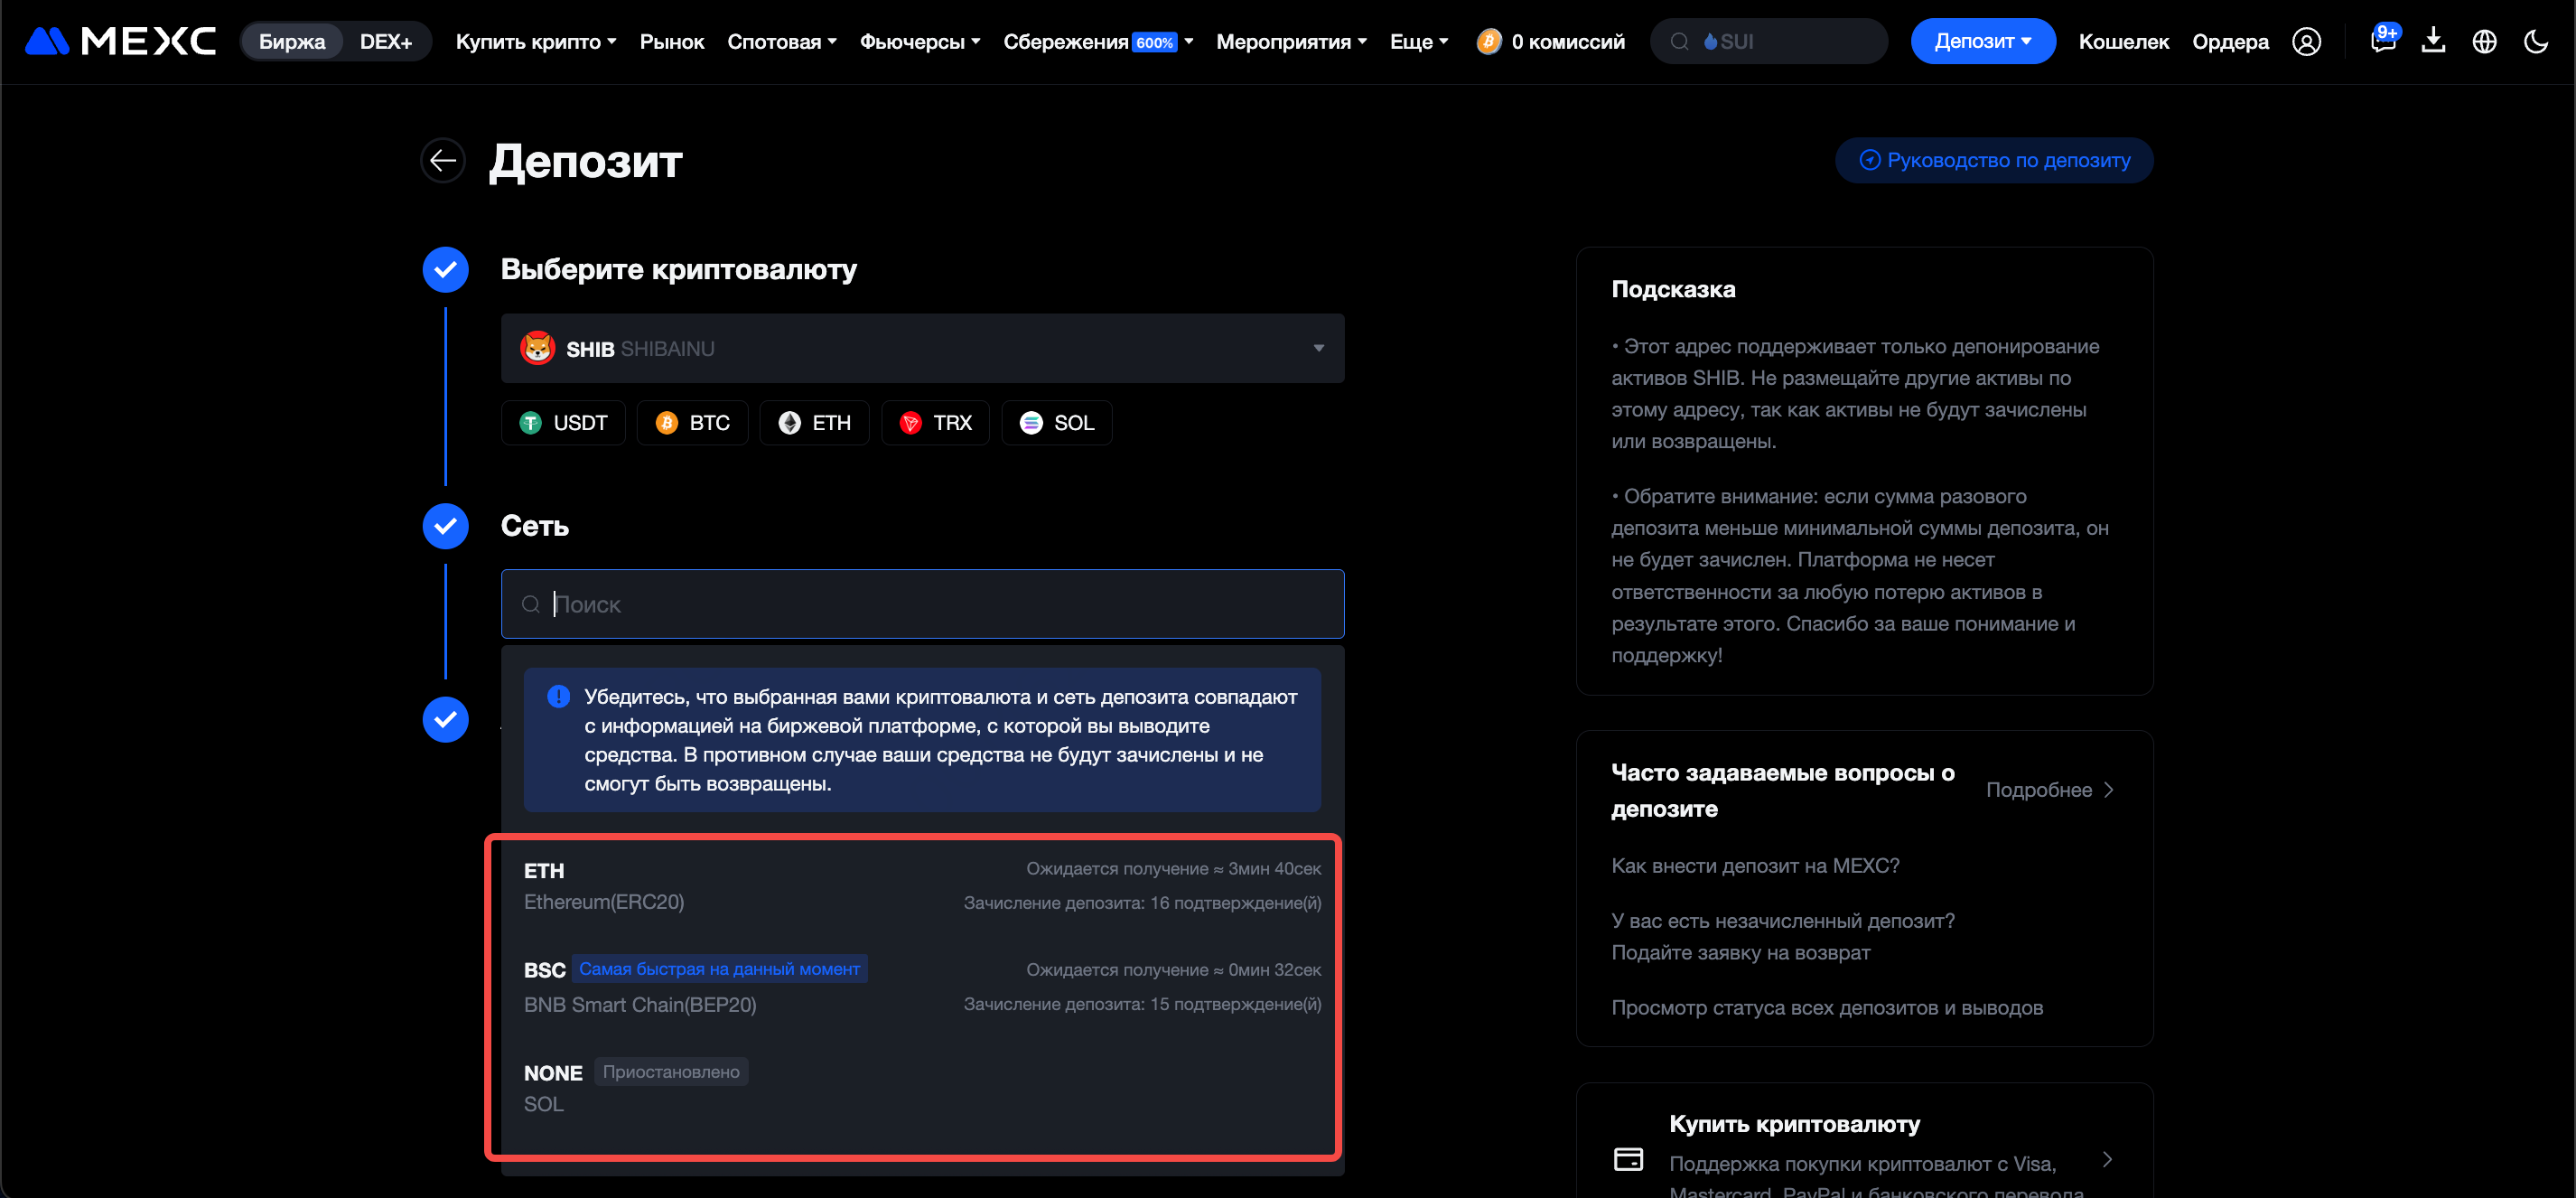Click the checkmark step beside Сеть
Viewport: 2576px width, 1198px height.
pos(446,526)
